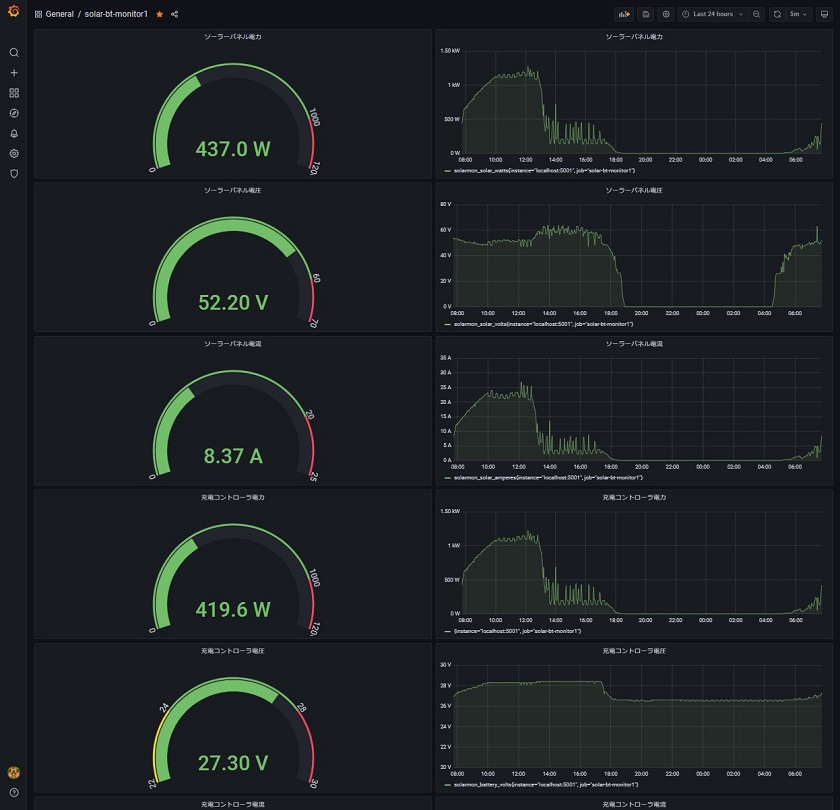Open the user avatar profile
Viewport: 840px width, 810px height.
tap(14, 772)
